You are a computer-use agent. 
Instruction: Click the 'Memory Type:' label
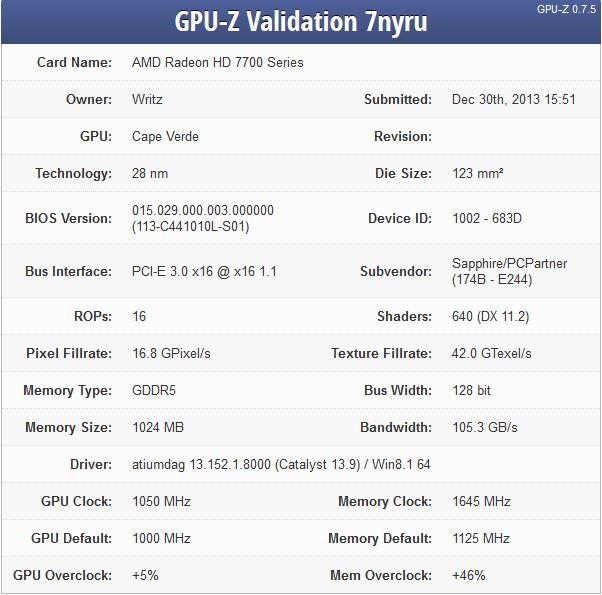pos(68,390)
